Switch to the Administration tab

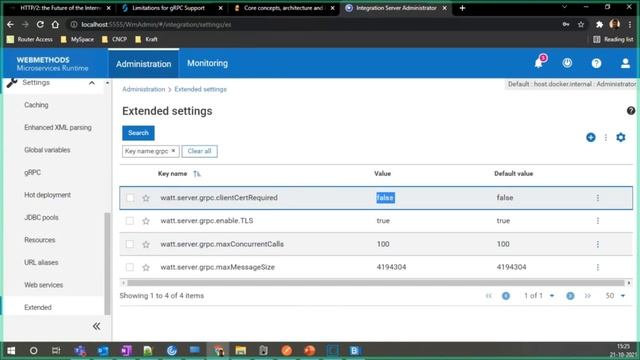click(x=143, y=64)
